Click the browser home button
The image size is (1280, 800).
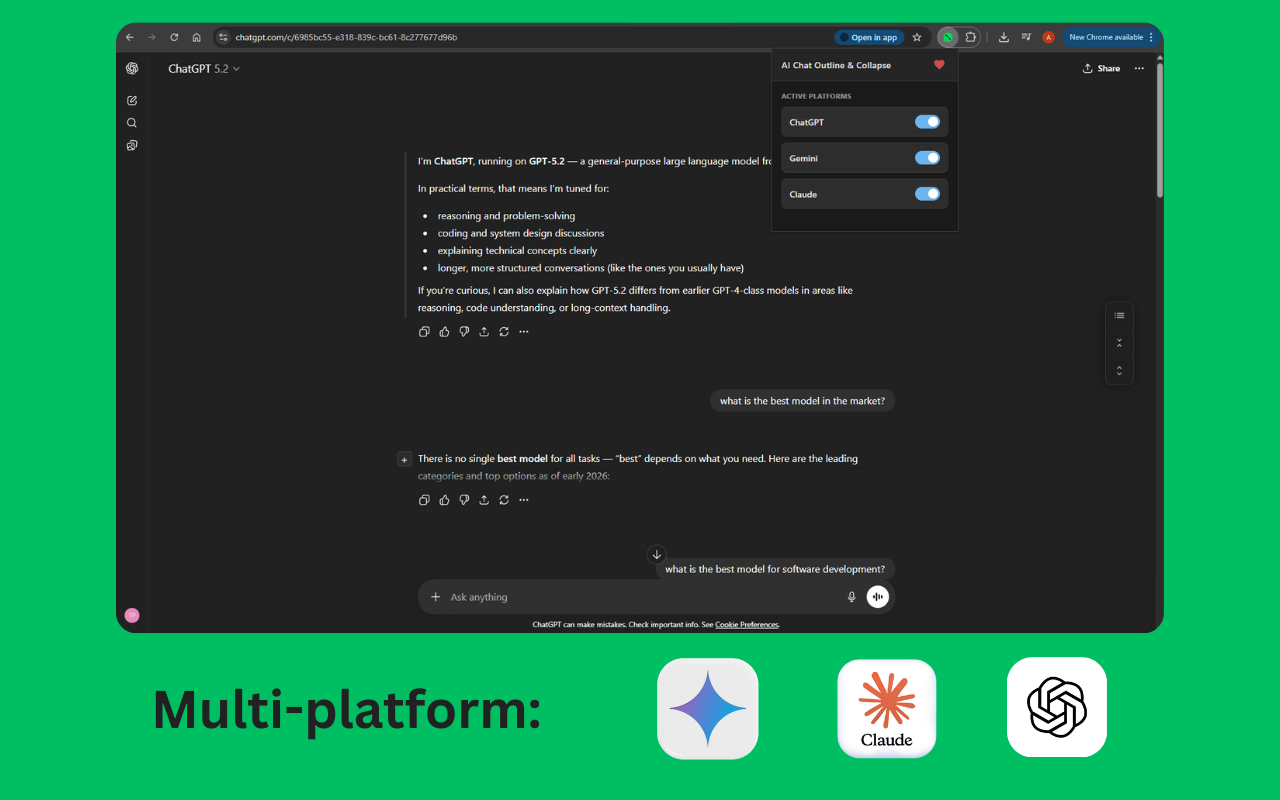[196, 37]
